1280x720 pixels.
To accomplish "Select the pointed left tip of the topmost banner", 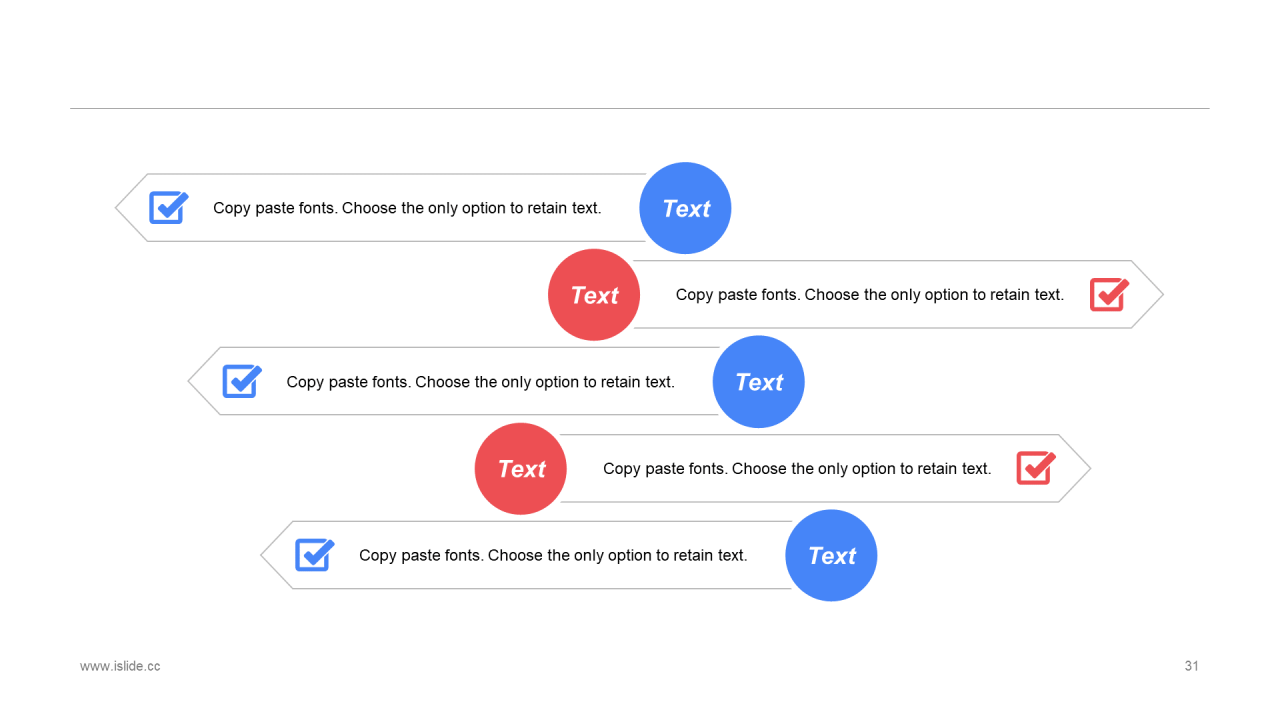I will (130, 208).
